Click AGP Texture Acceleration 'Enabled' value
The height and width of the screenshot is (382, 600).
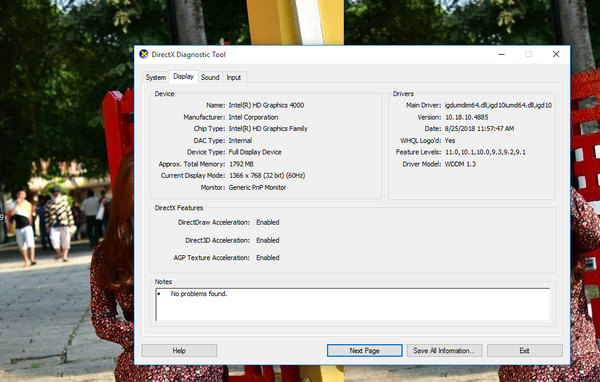point(268,258)
